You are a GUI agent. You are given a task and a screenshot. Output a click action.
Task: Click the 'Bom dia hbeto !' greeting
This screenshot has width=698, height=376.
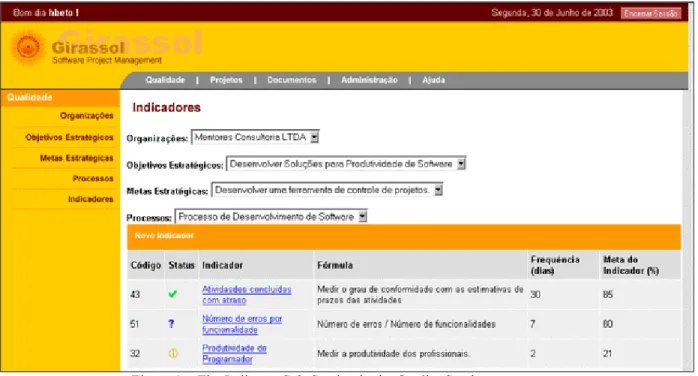coord(46,13)
